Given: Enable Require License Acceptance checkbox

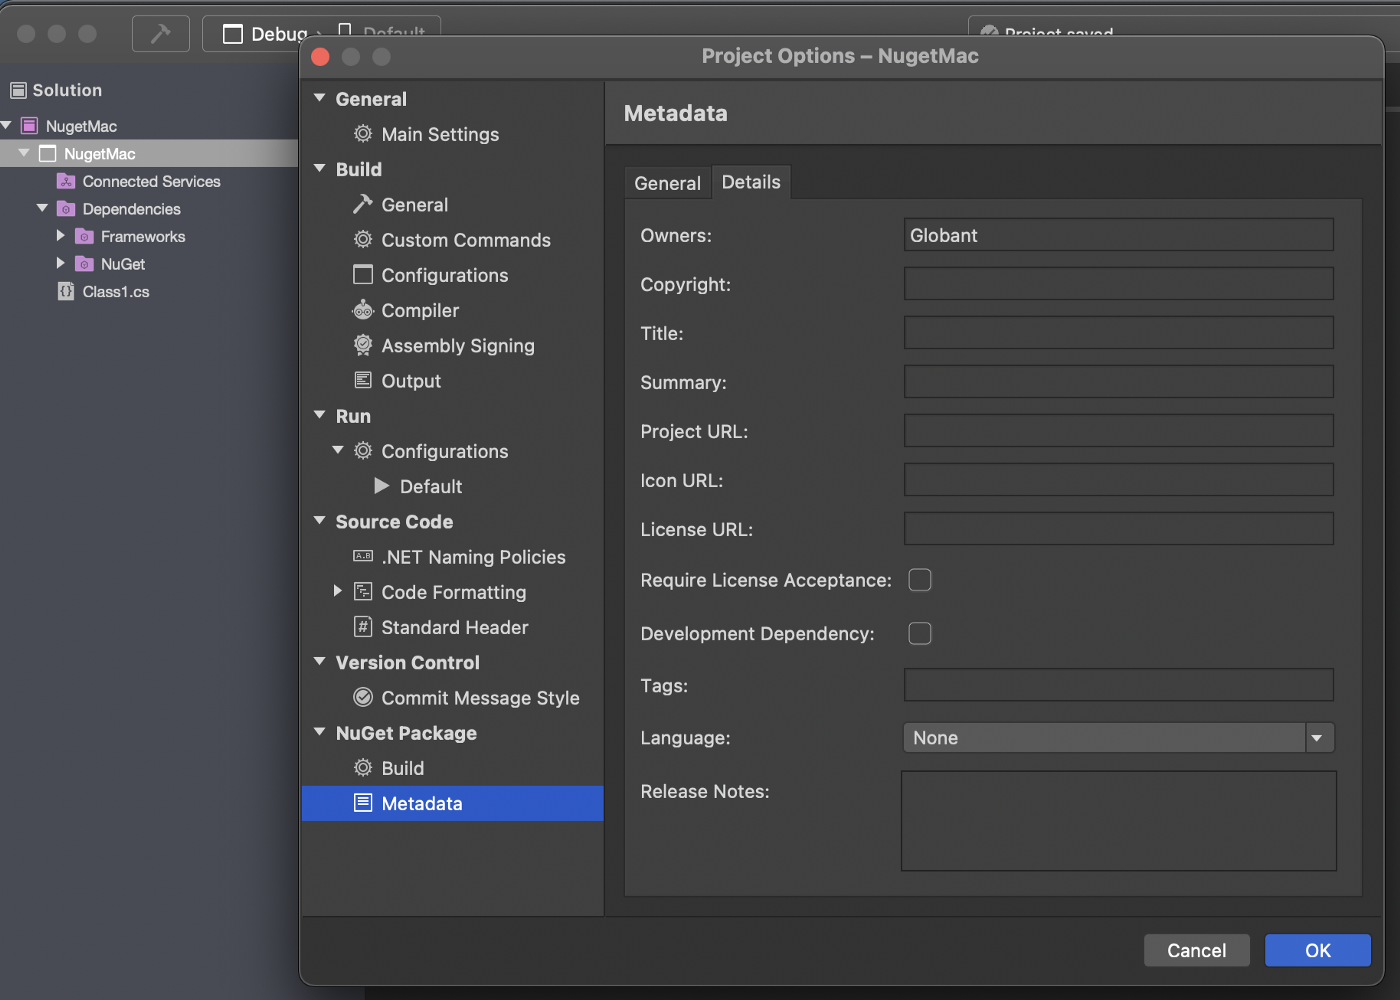Looking at the screenshot, I should [920, 580].
